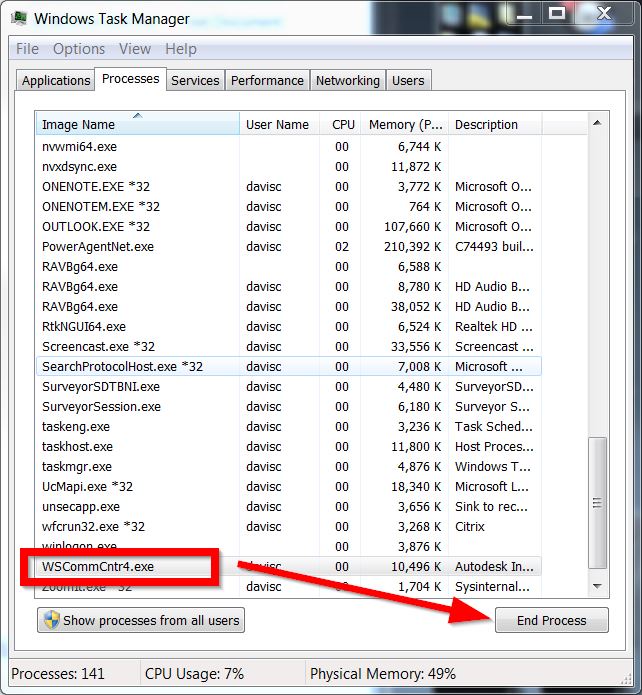Select the unsecapp.exe process
642x695 pixels.
289,507
